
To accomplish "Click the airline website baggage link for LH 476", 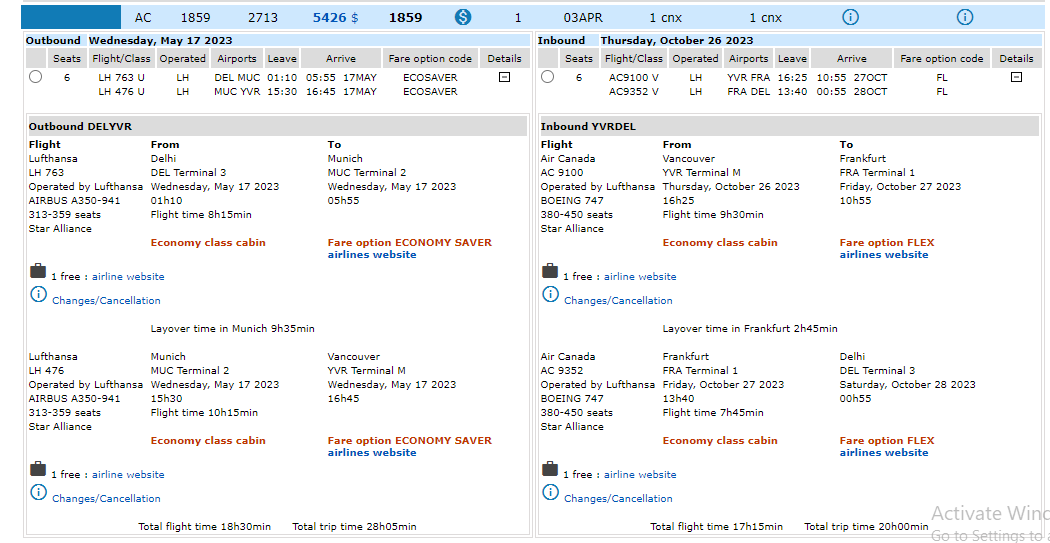I will 128,475.
